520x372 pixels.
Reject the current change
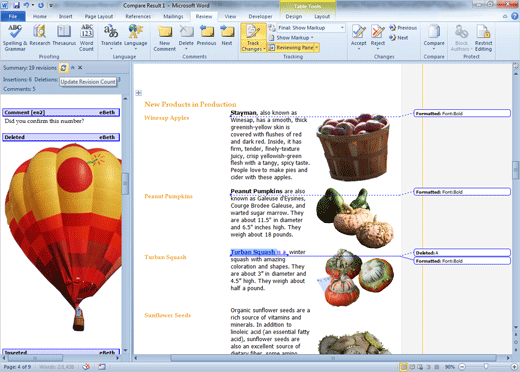pos(378,37)
